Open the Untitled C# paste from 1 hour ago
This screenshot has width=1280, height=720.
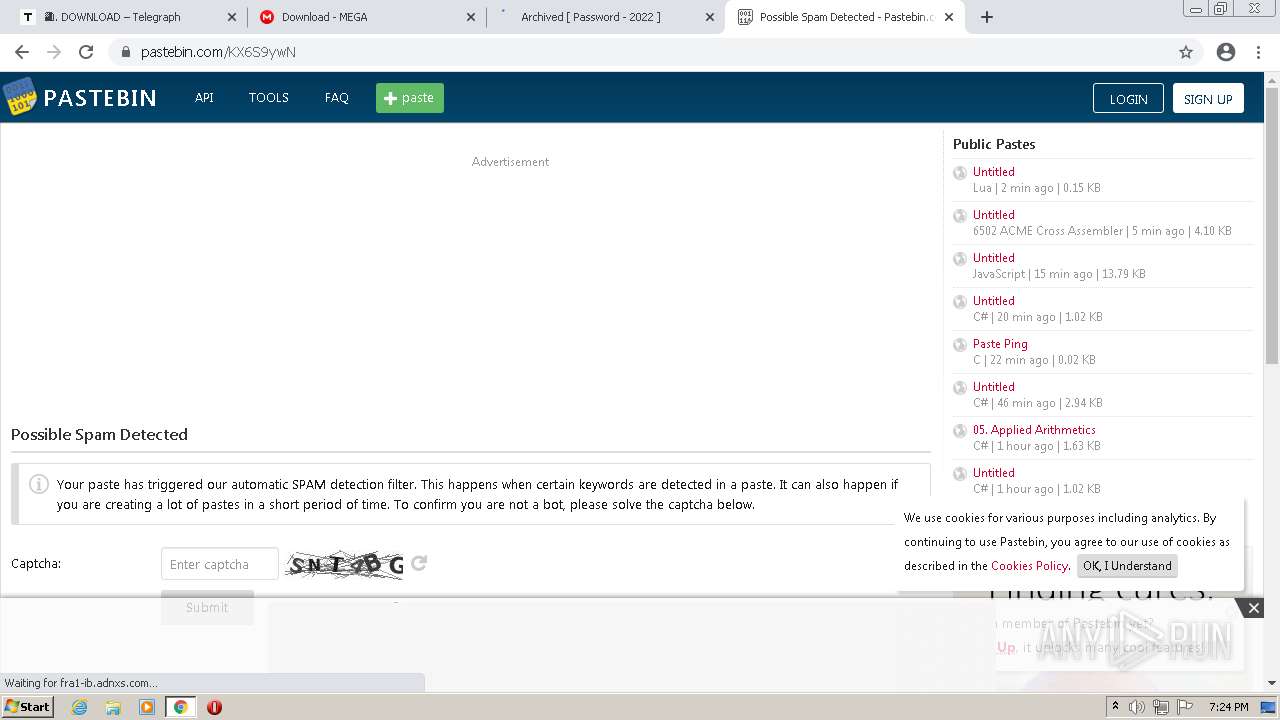(994, 473)
